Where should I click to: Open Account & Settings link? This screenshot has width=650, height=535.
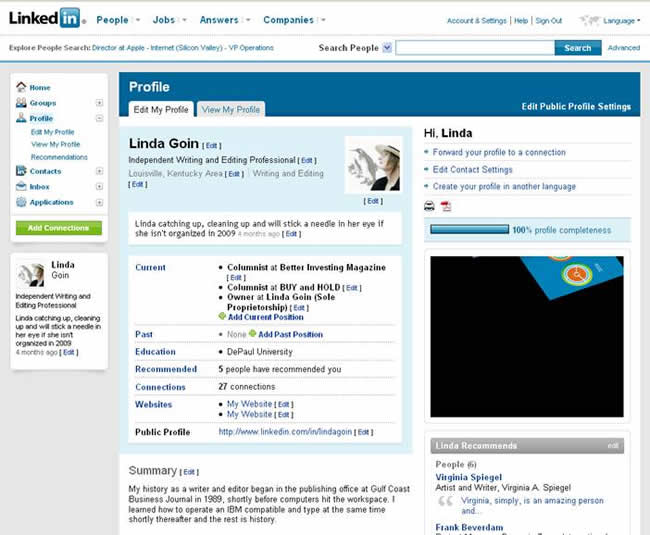[477, 20]
